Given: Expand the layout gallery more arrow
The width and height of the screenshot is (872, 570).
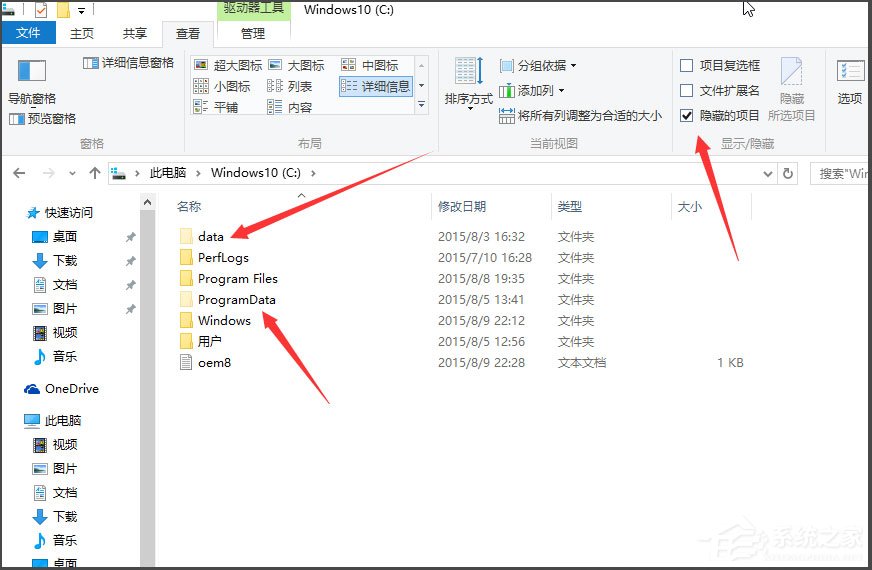Looking at the screenshot, I should (422, 105).
